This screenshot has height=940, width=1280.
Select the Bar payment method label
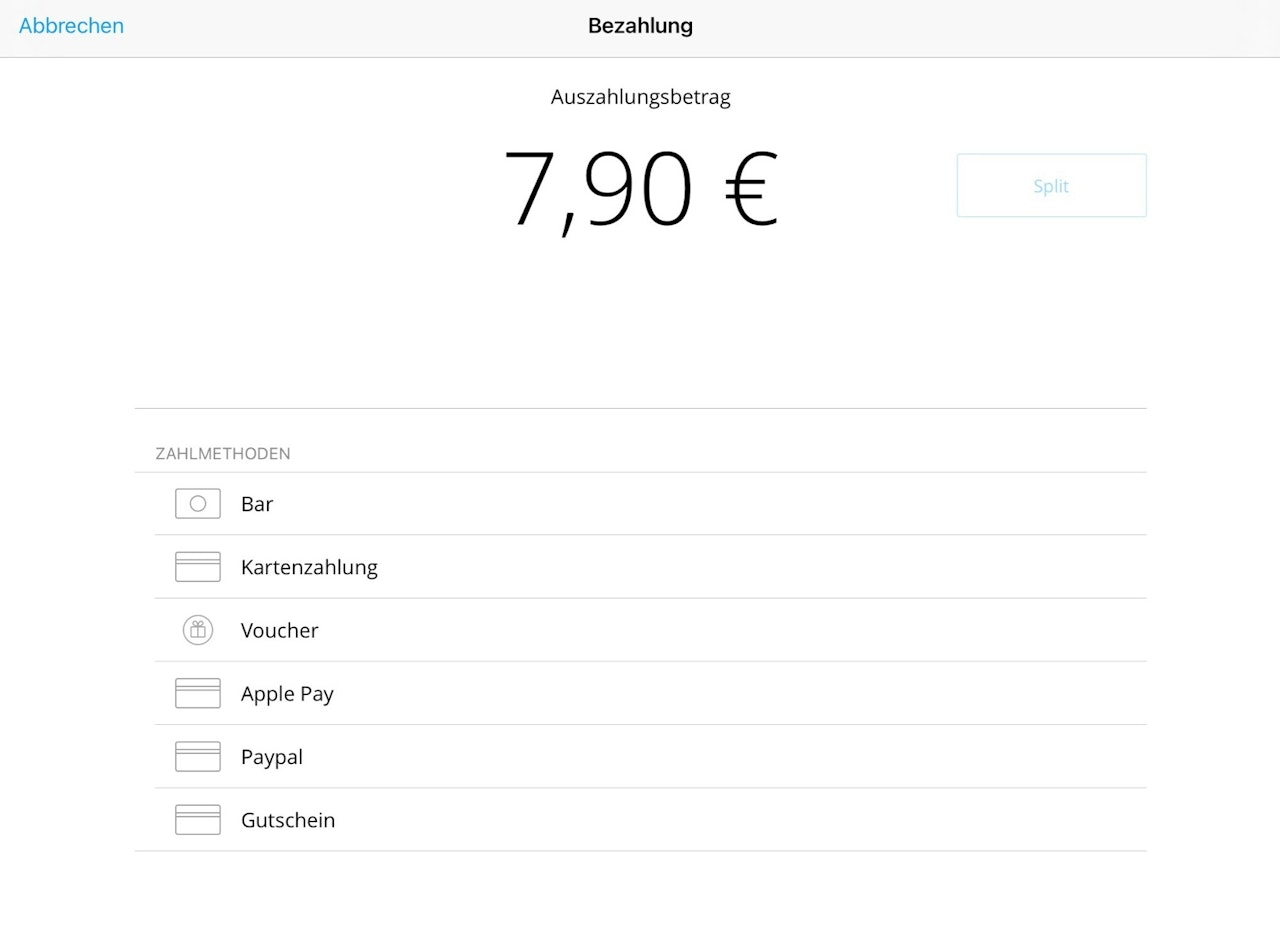257,504
